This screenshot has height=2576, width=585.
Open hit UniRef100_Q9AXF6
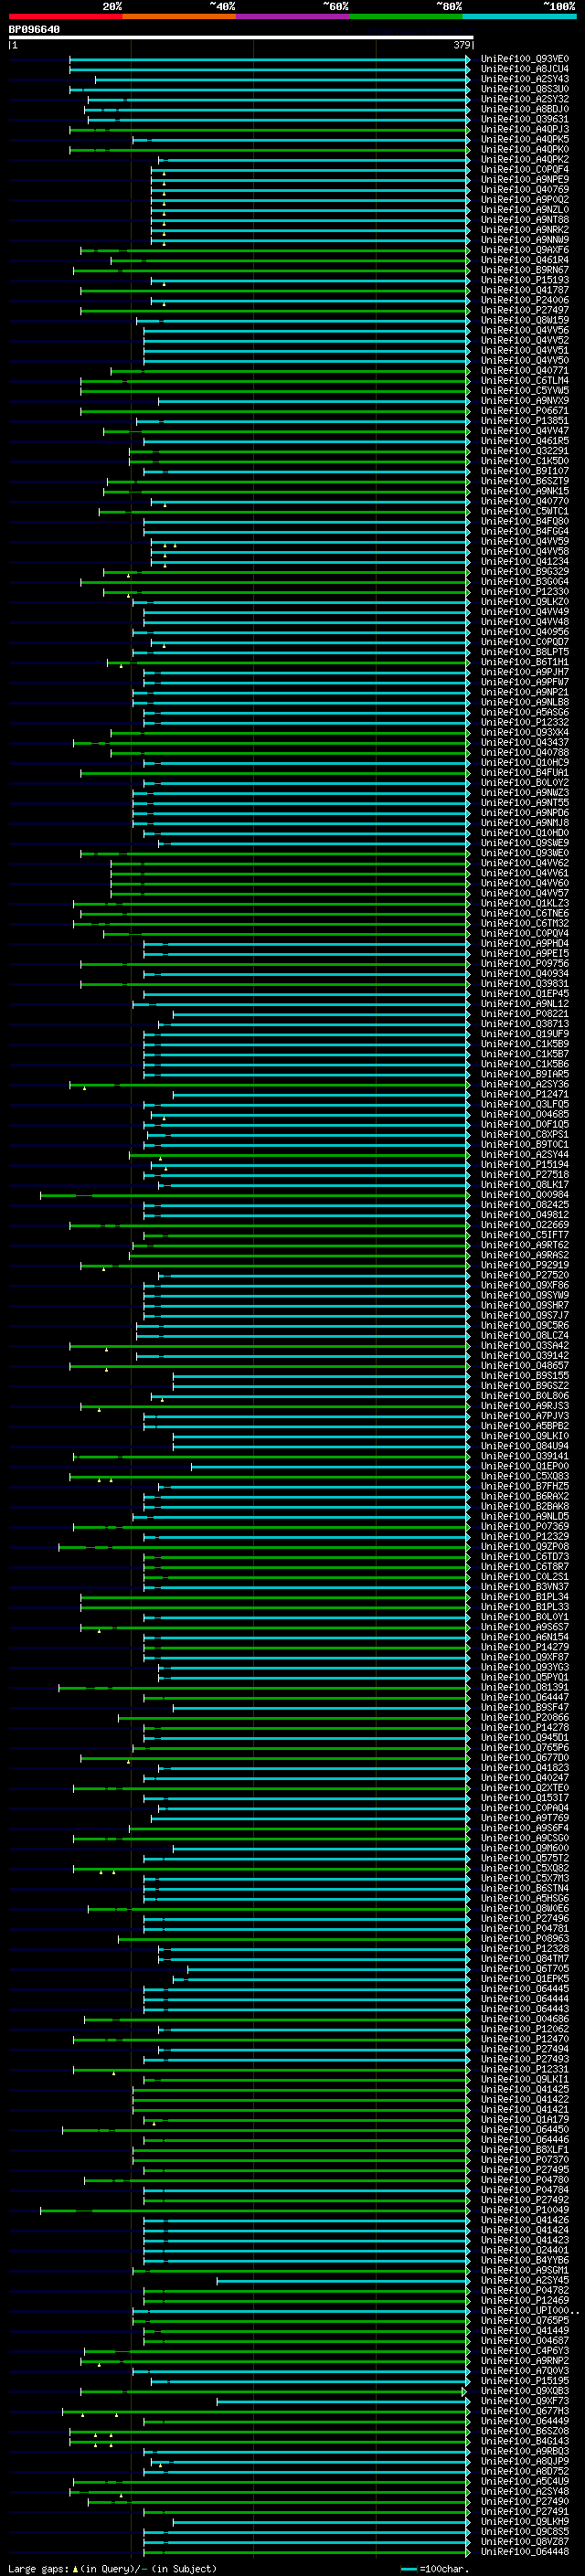tap(524, 250)
